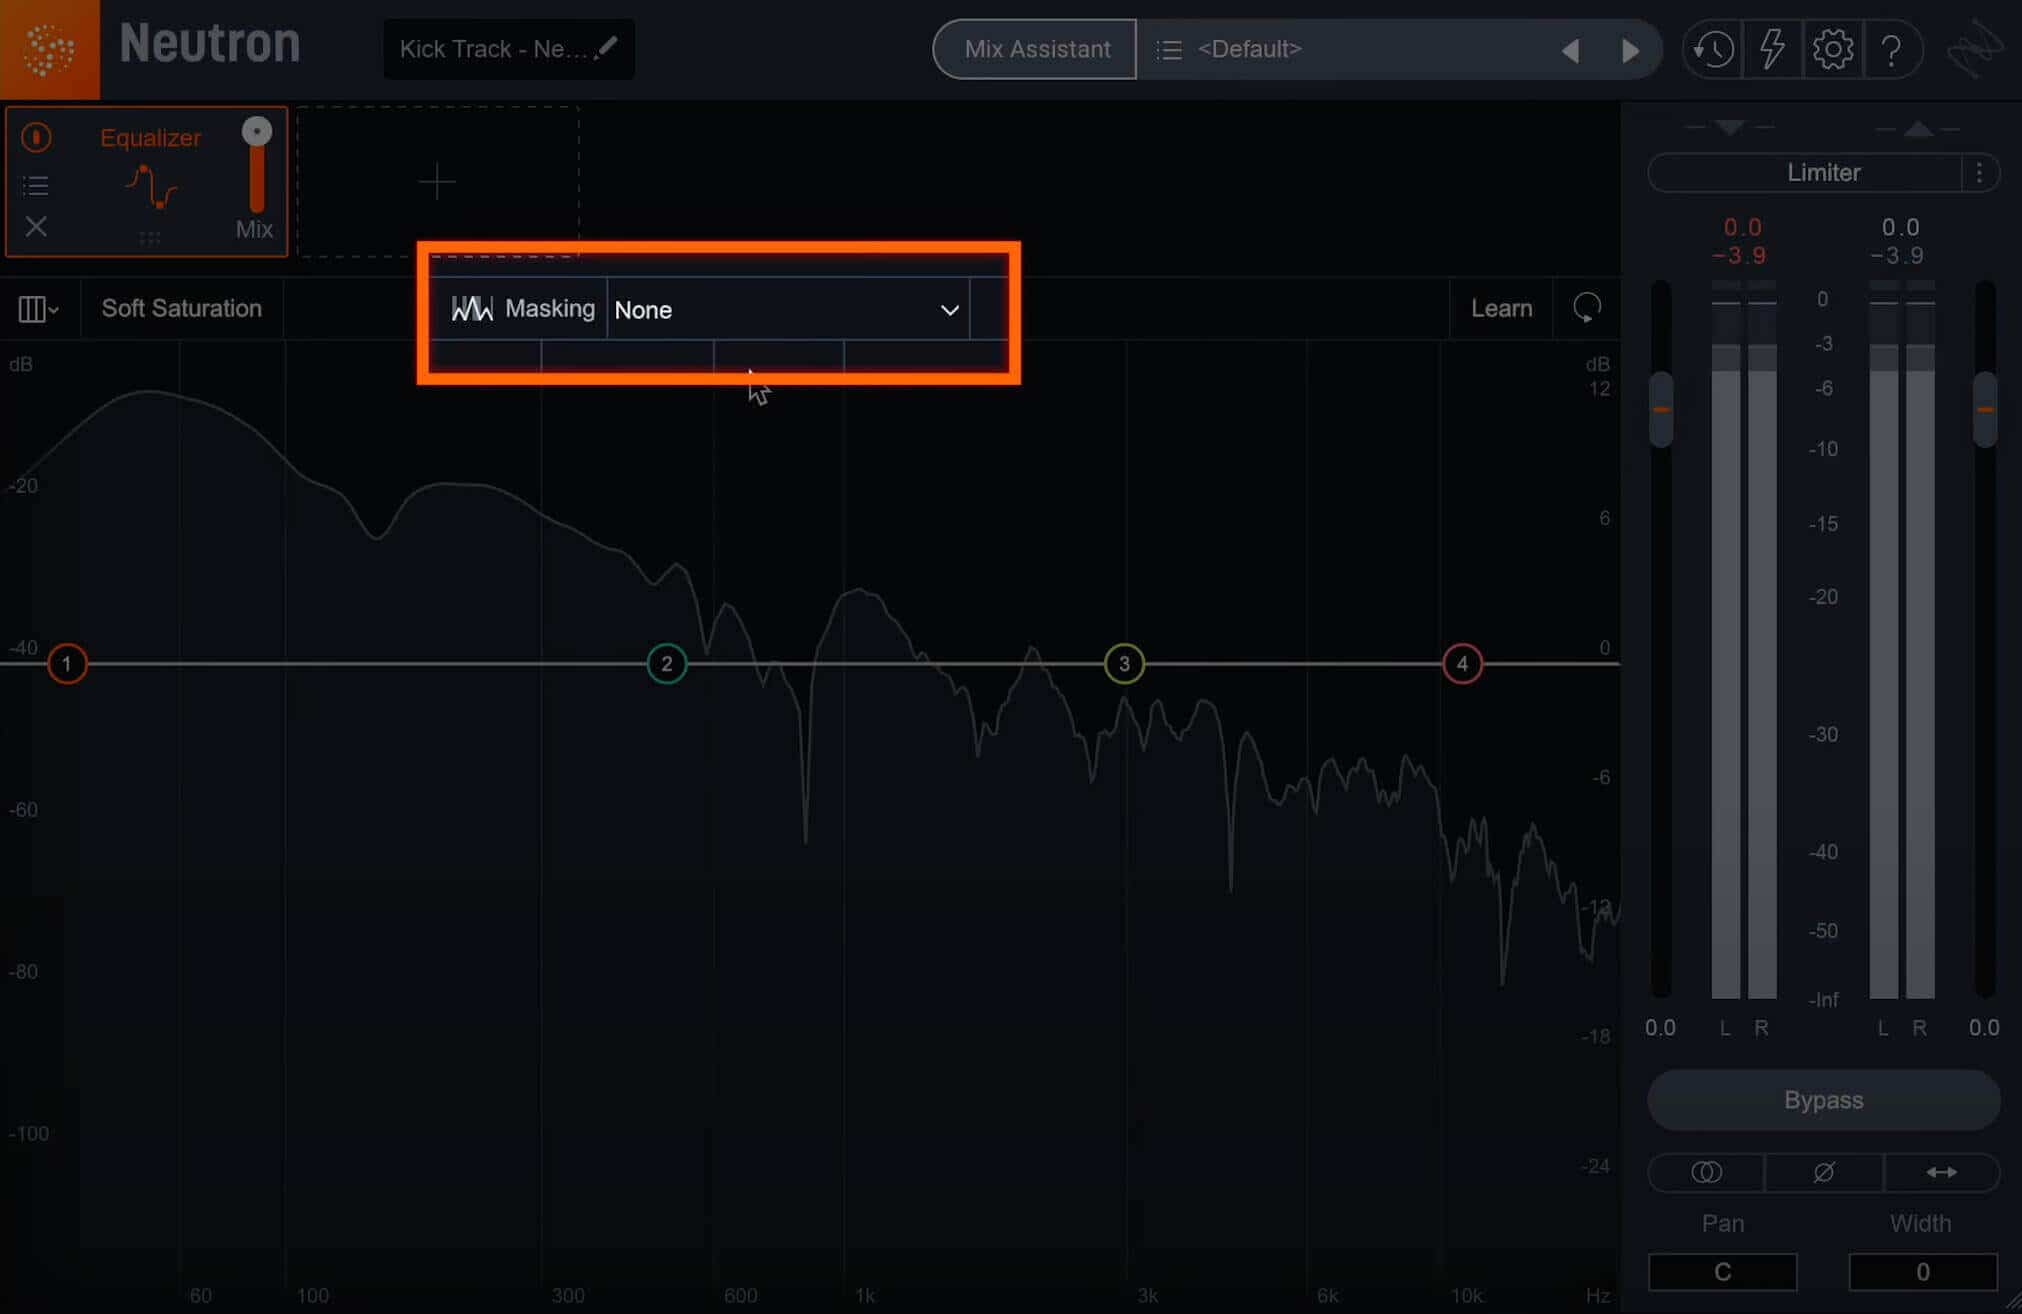Image resolution: width=2022 pixels, height=1314 pixels.
Task: Invert phase with the ø icon
Action: coord(1824,1172)
